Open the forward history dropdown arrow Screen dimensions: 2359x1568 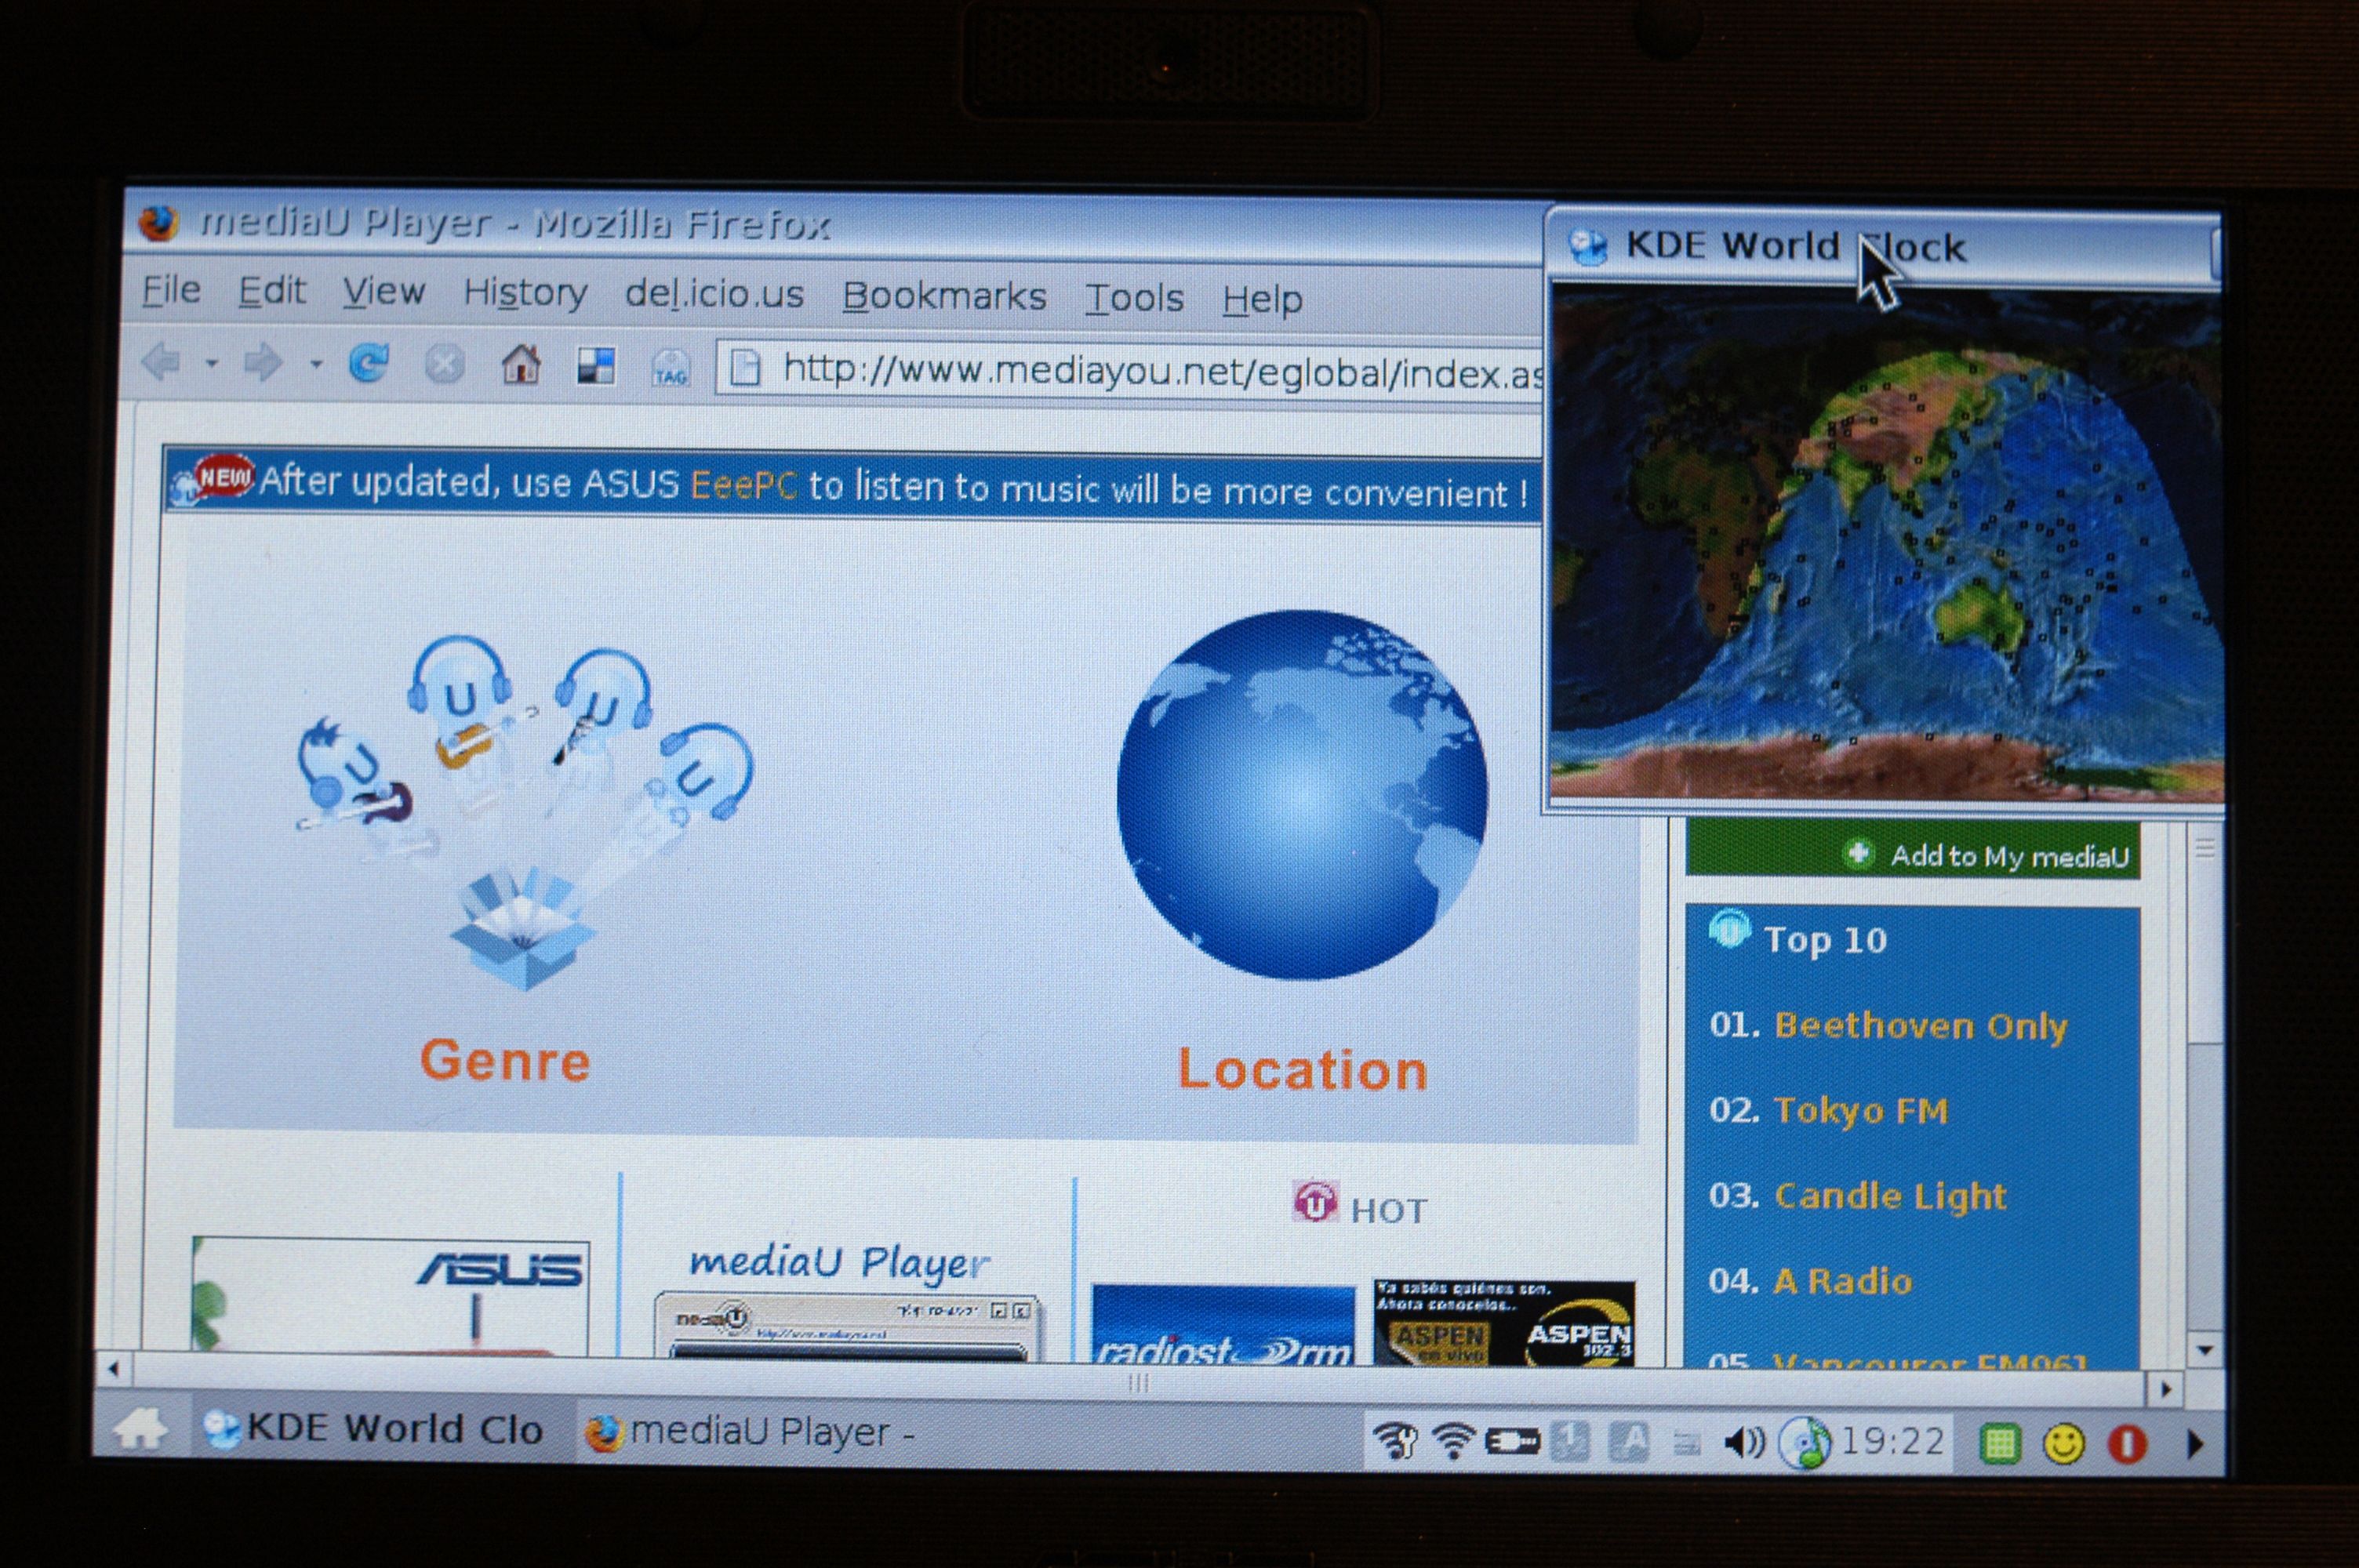[316, 364]
